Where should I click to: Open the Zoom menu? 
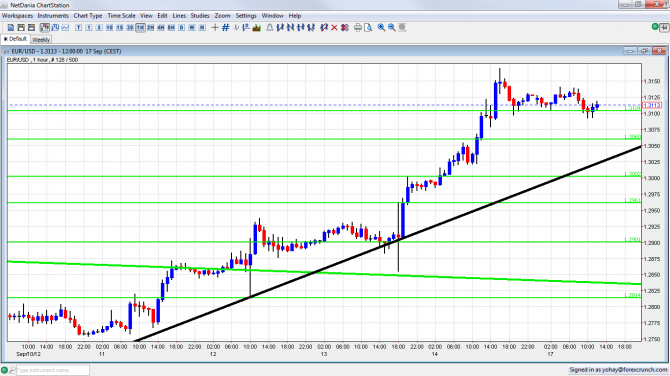(x=222, y=15)
